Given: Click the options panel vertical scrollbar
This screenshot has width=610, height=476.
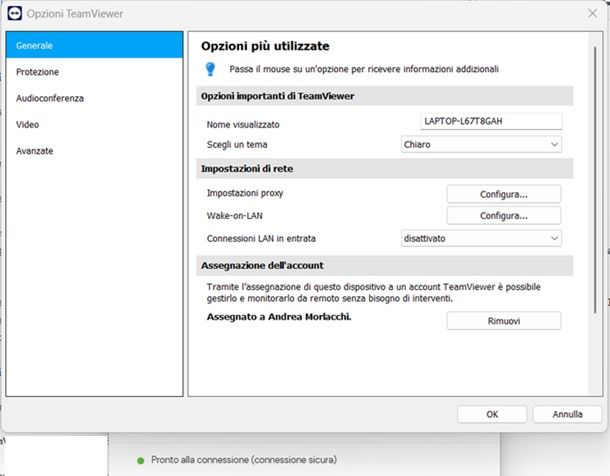Looking at the screenshot, I should coord(595,180).
